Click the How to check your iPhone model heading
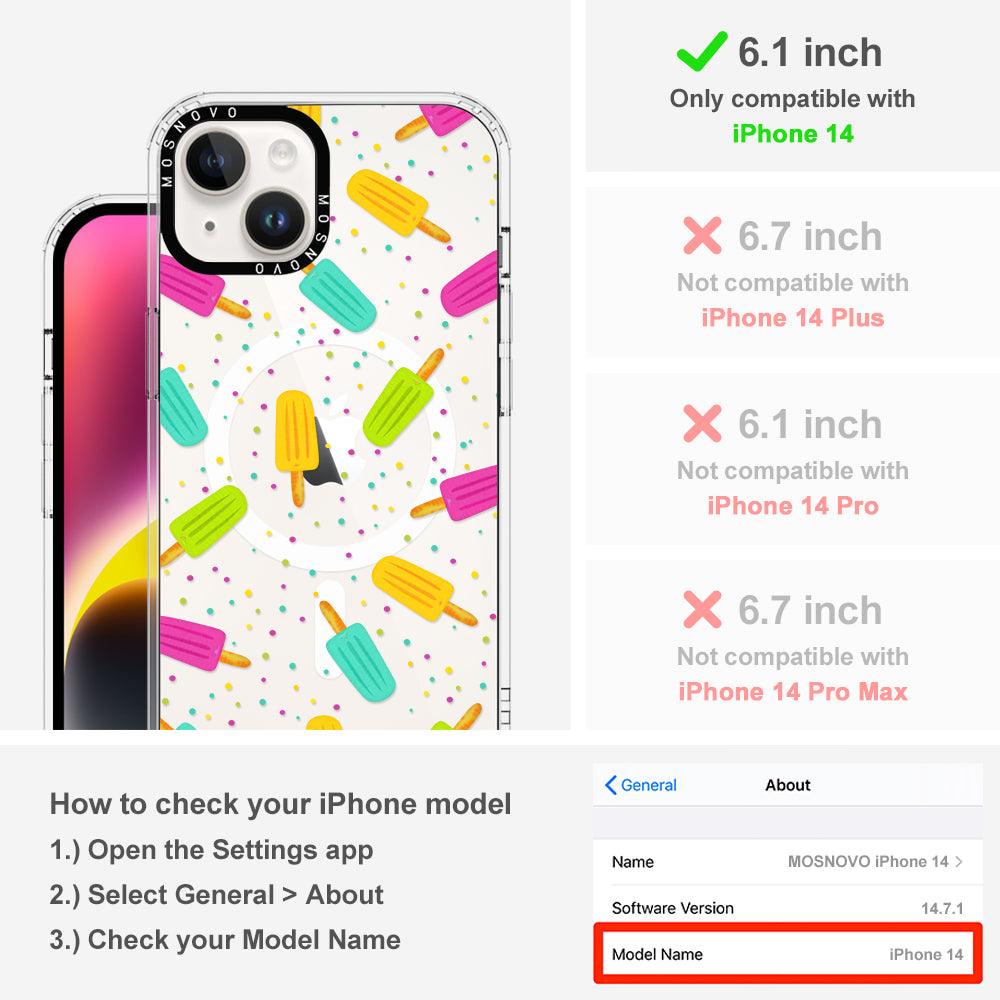The width and height of the screenshot is (1000, 1000). point(281,804)
